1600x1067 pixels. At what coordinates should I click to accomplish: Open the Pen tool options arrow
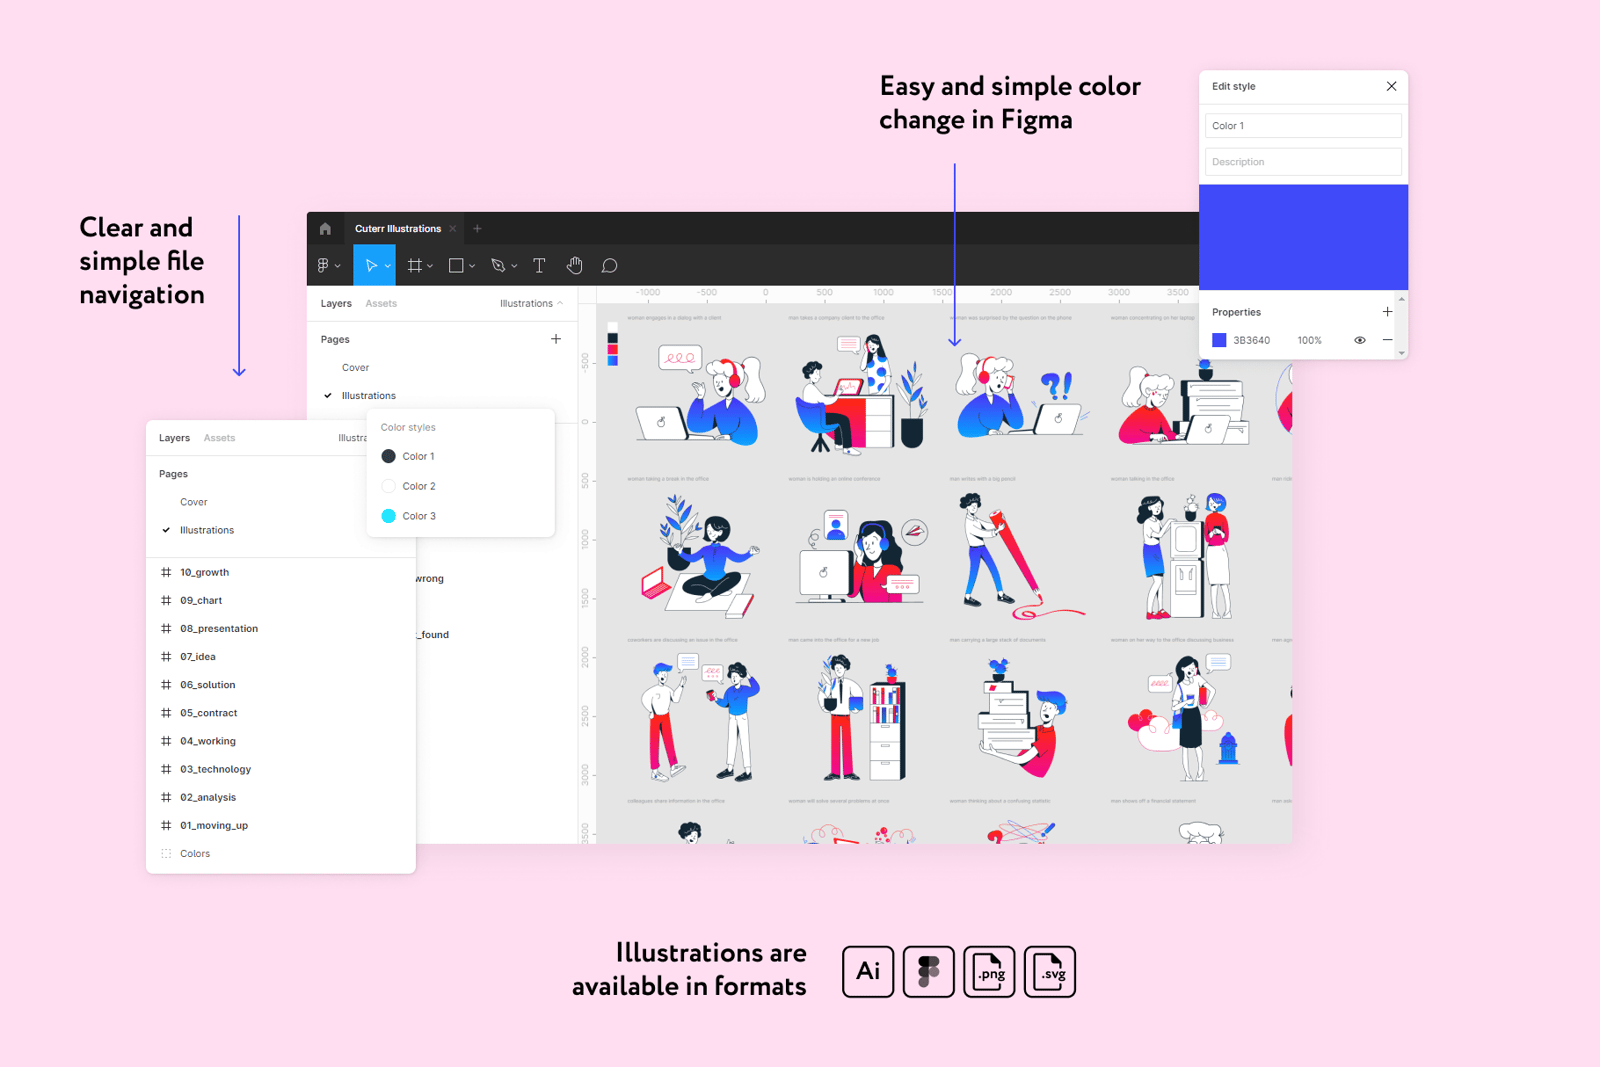514,267
